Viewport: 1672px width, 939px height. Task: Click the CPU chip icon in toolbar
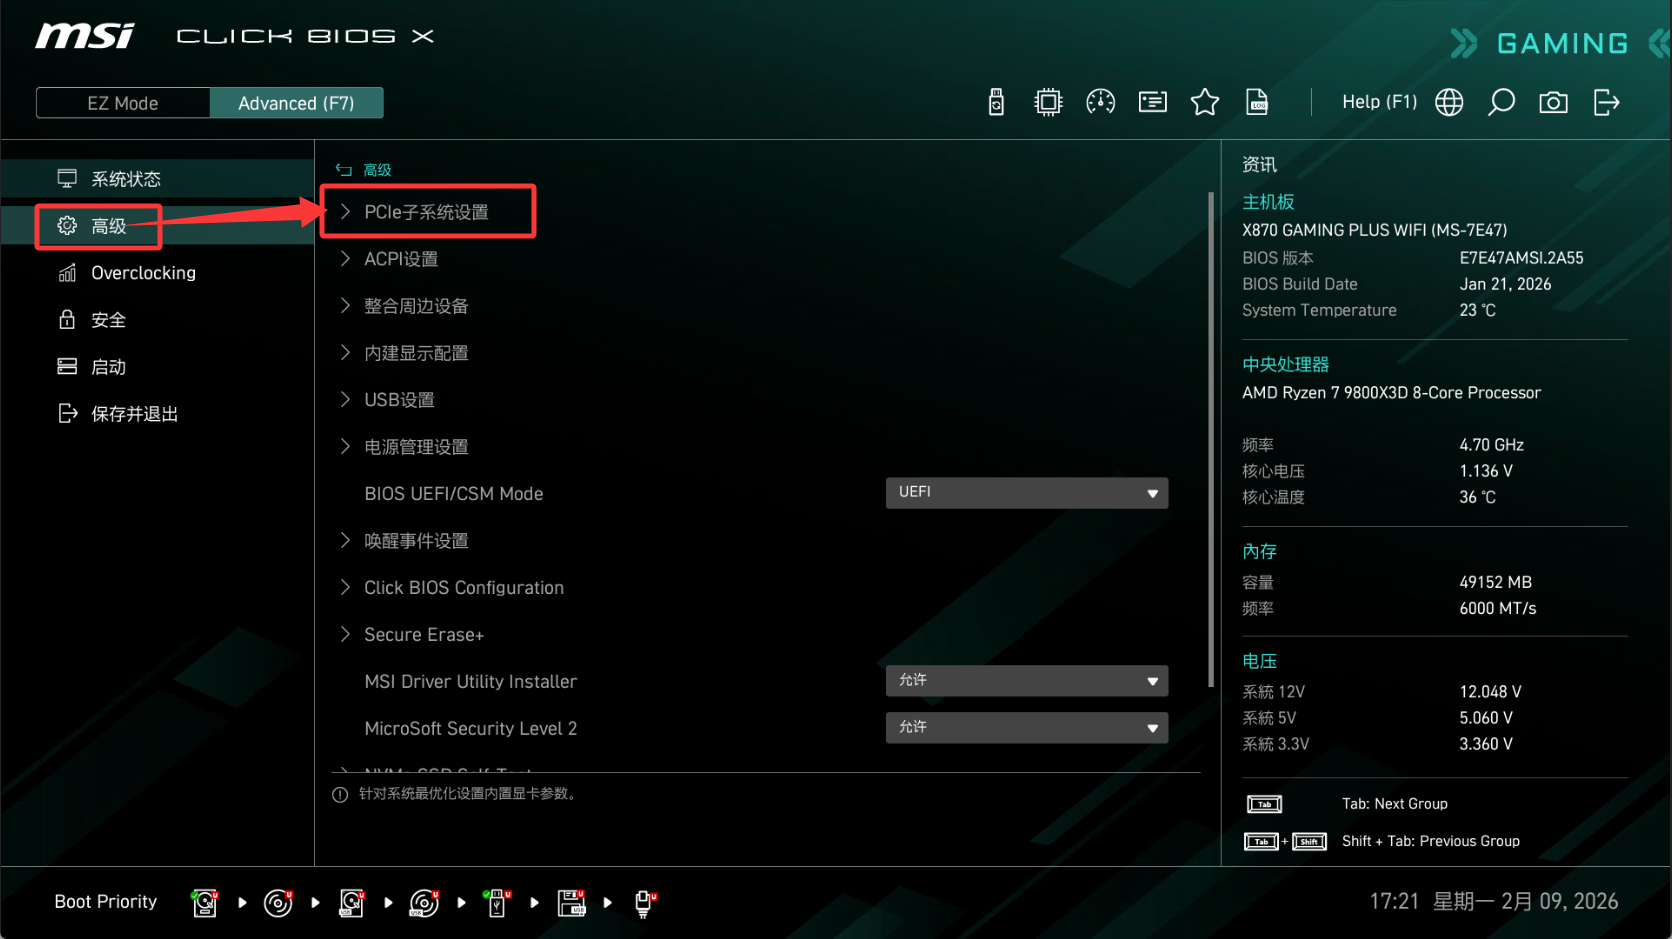pyautogui.click(x=1048, y=102)
